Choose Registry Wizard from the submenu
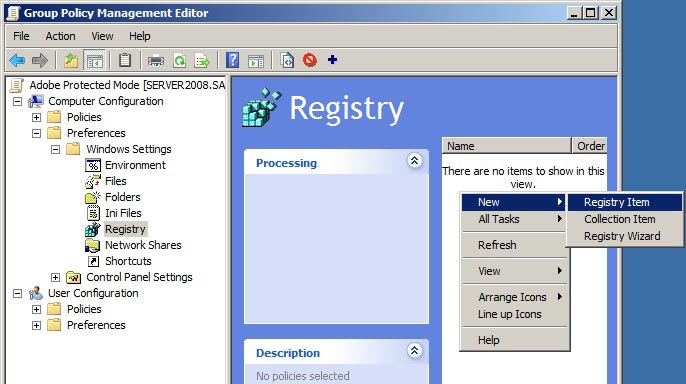 [x=625, y=236]
